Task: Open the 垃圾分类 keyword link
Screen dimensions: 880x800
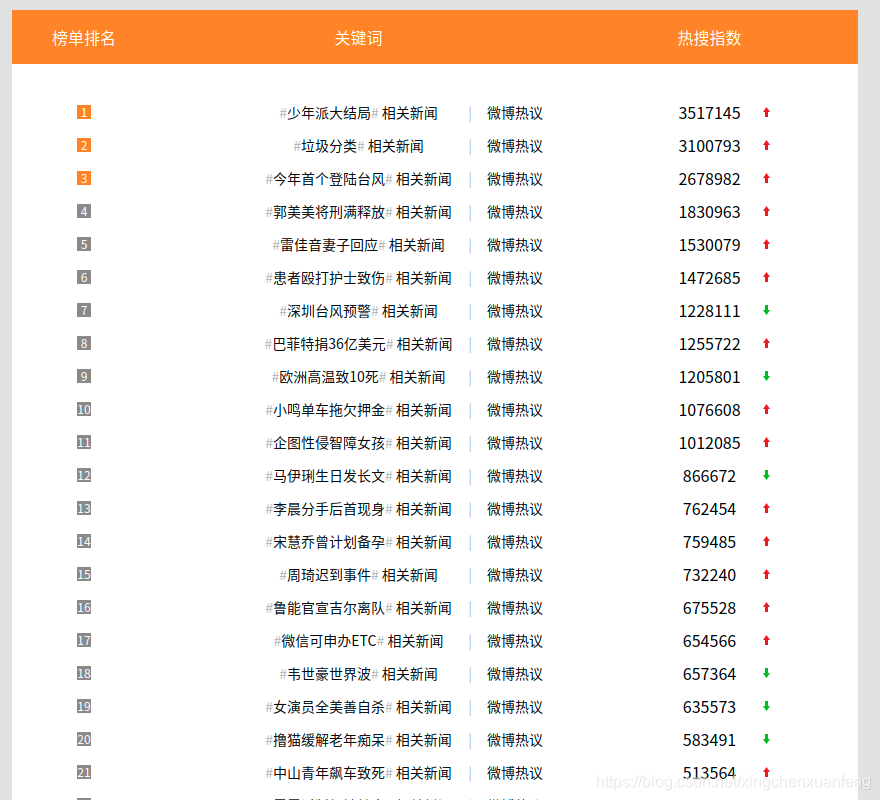Action: (x=329, y=147)
